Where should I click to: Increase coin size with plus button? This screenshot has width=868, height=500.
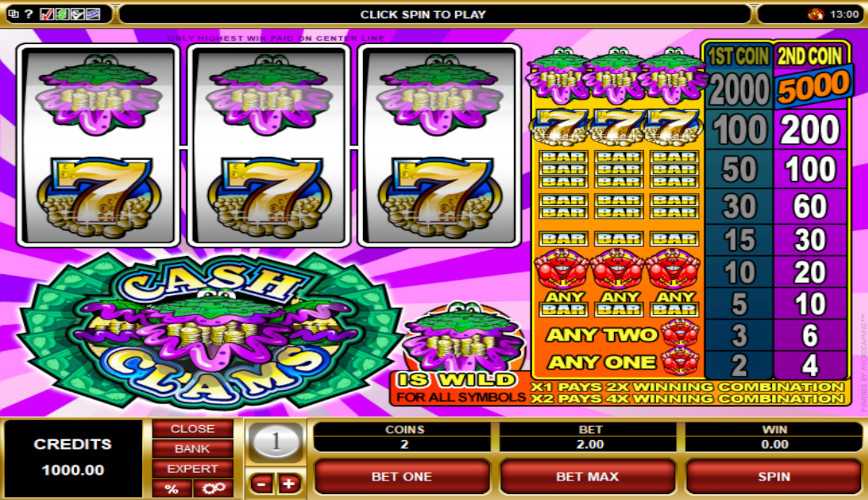click(288, 484)
